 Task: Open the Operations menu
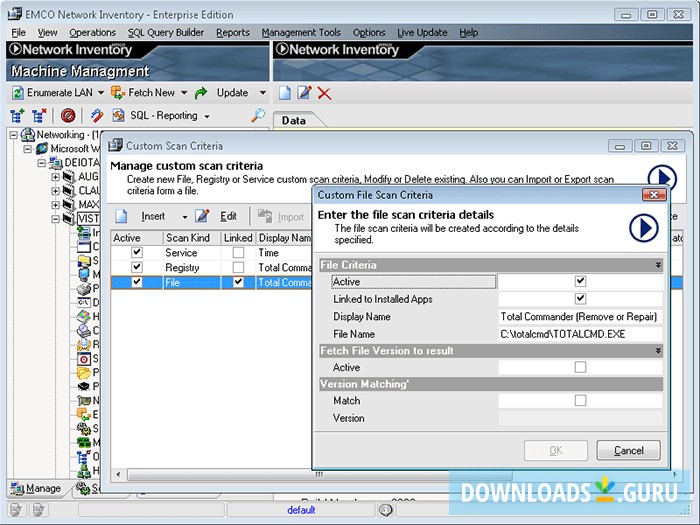92,33
